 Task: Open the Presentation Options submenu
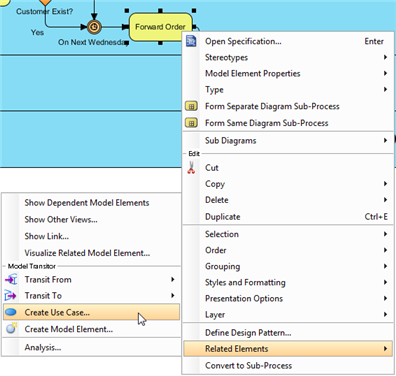(x=288, y=298)
